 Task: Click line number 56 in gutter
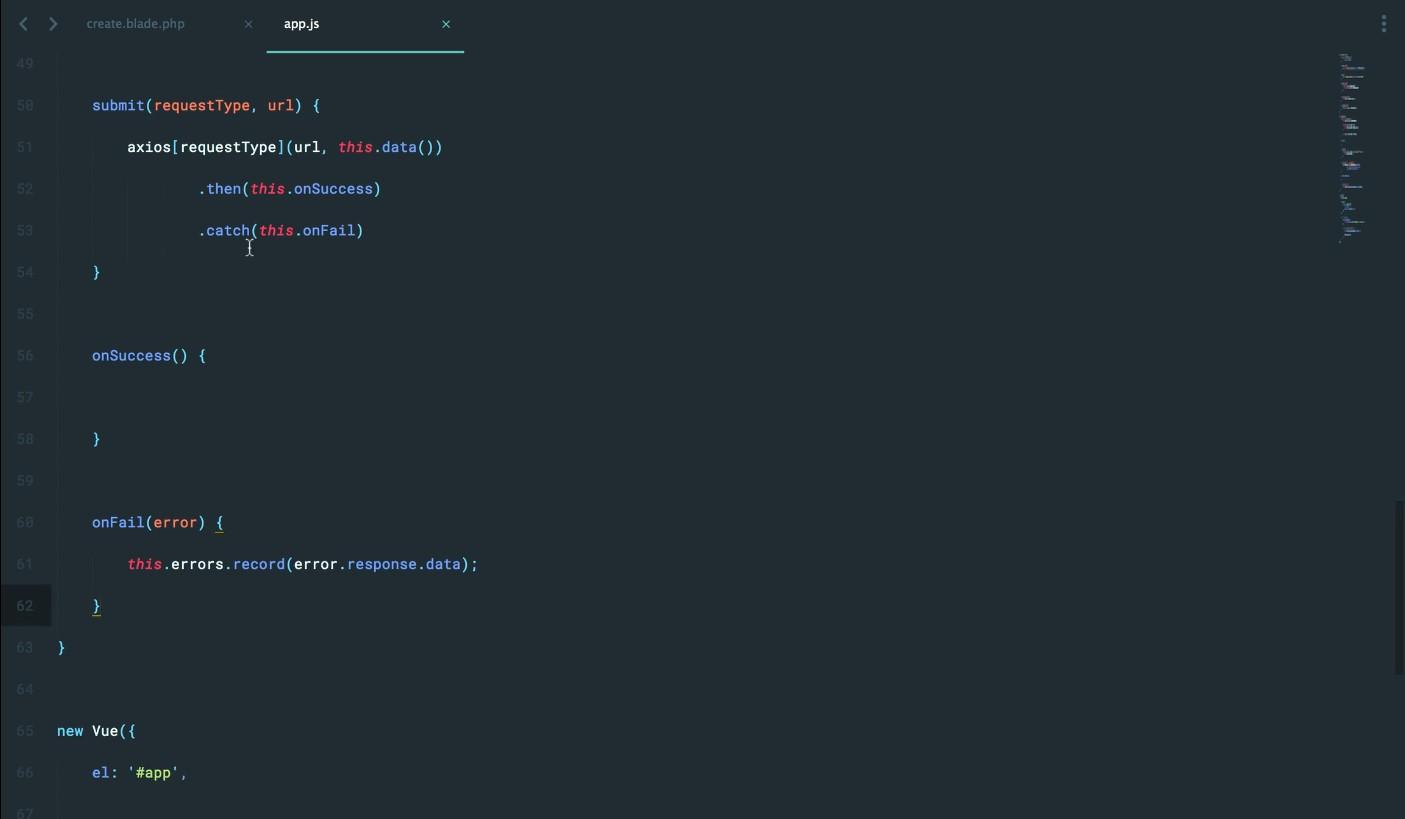click(x=25, y=356)
